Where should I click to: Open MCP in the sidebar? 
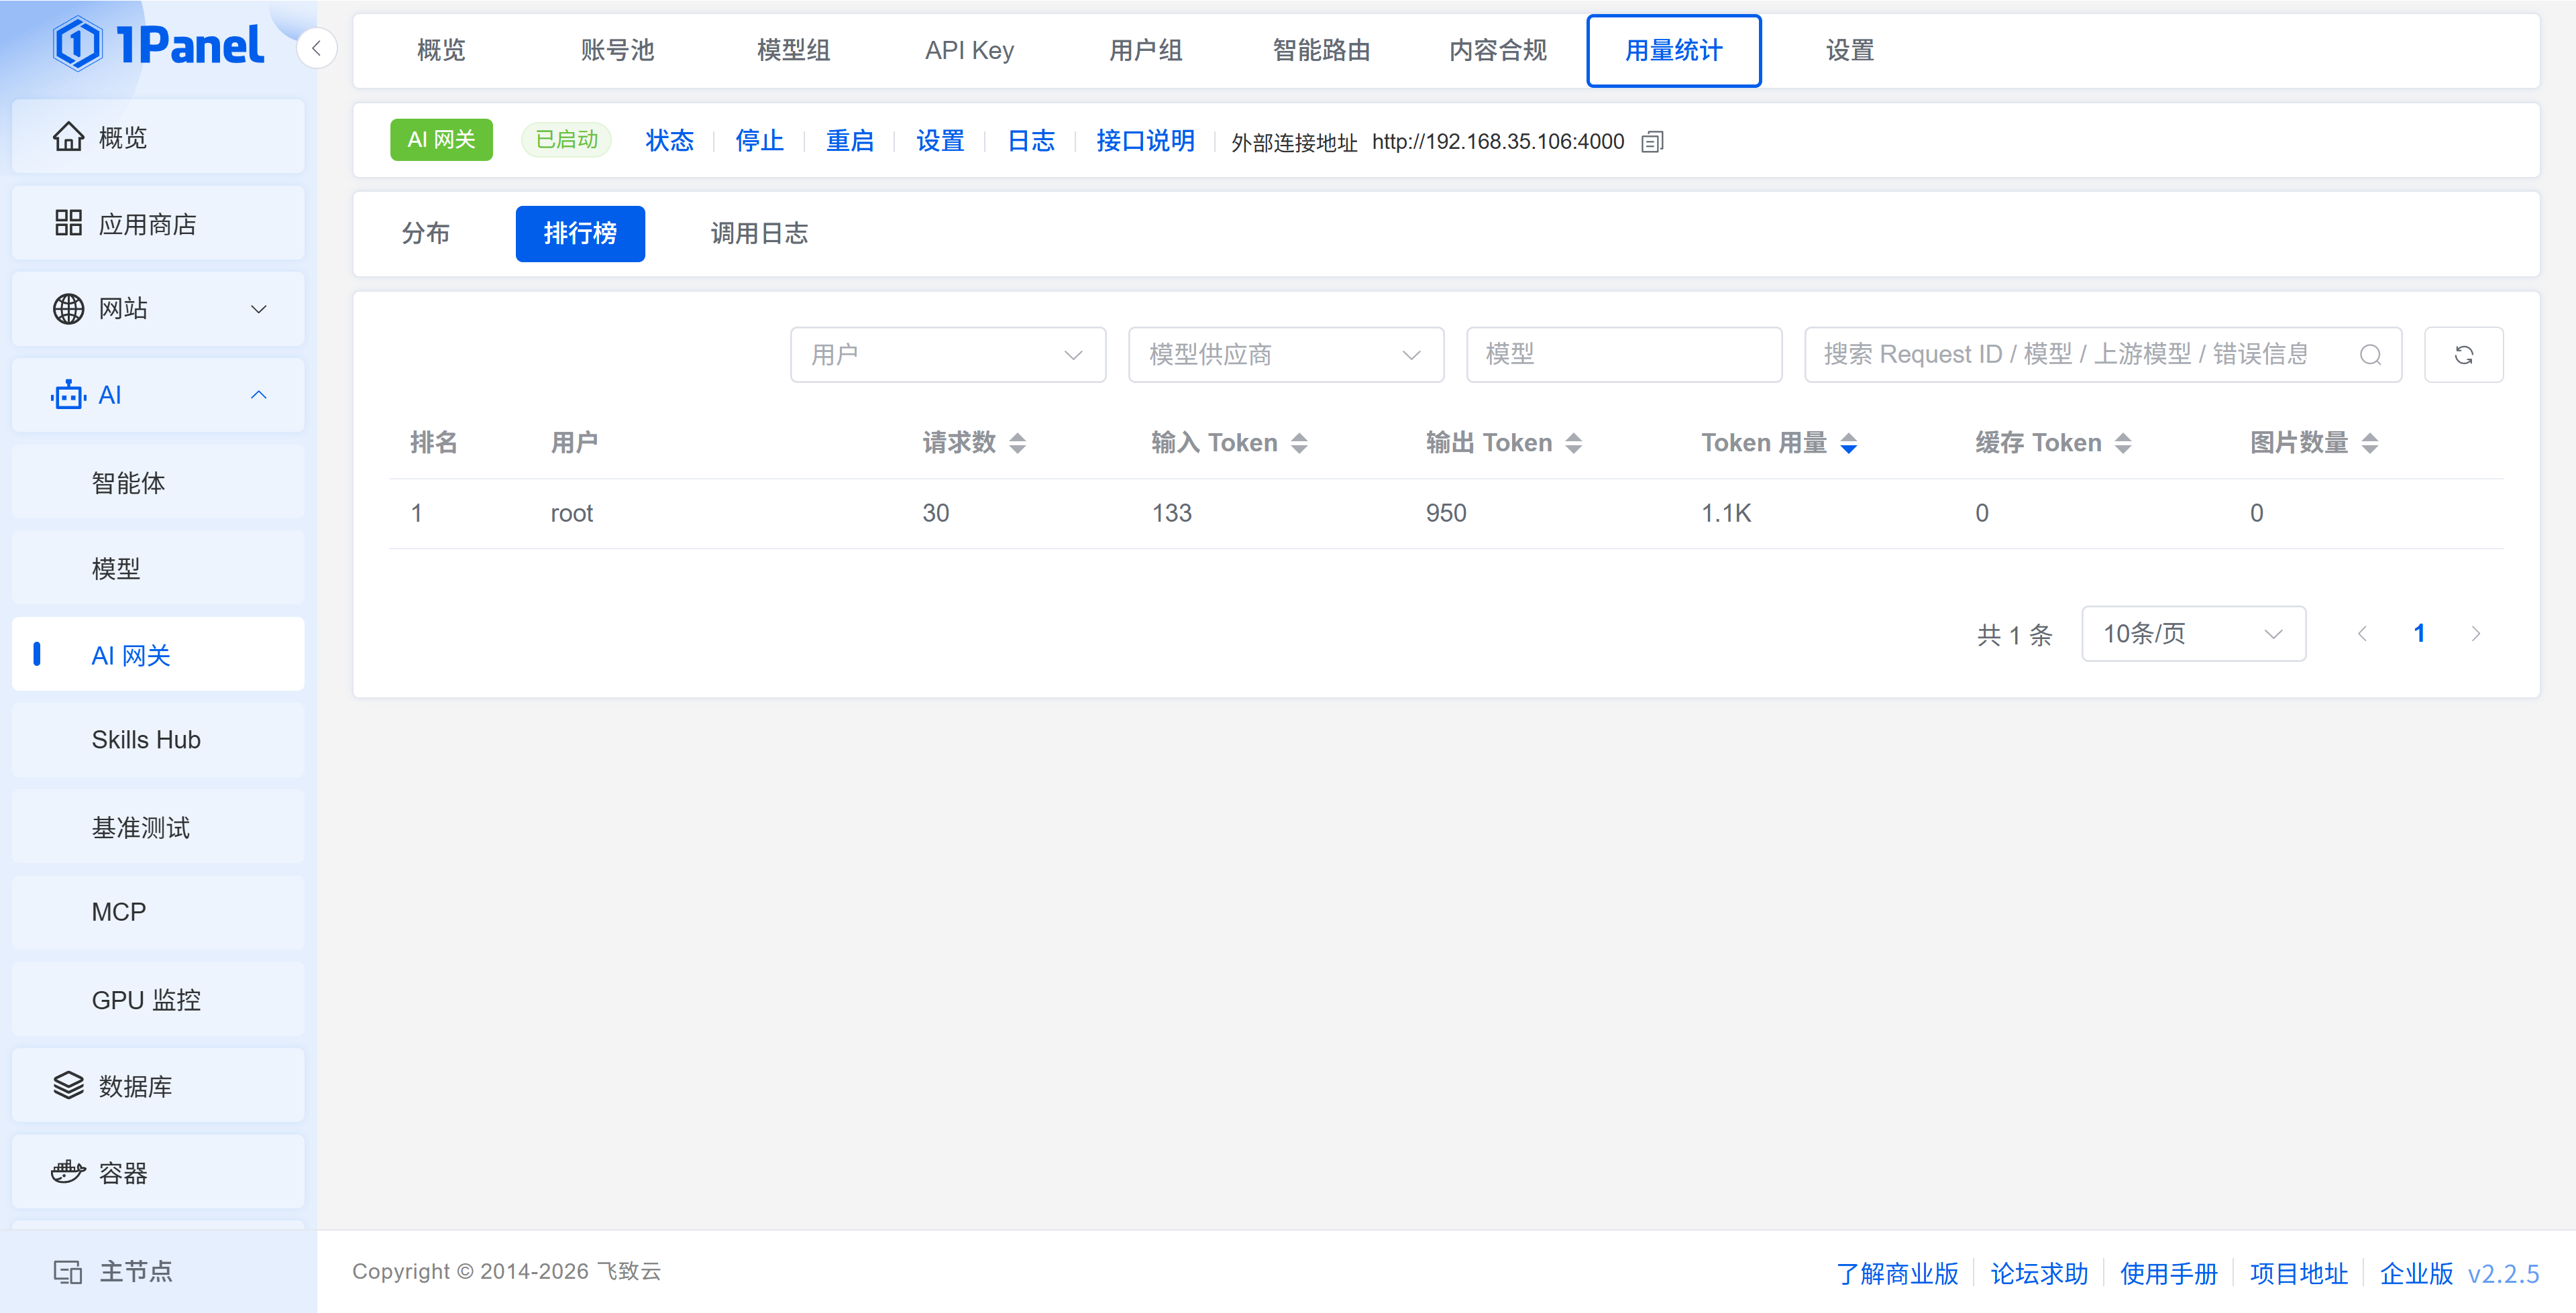click(158, 912)
